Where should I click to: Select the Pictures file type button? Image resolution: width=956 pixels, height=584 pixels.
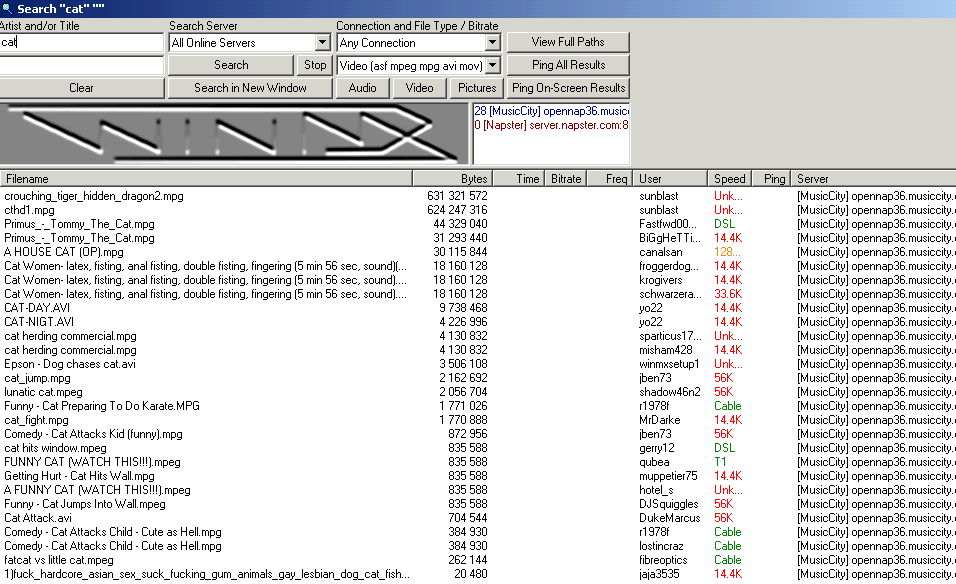[x=477, y=88]
